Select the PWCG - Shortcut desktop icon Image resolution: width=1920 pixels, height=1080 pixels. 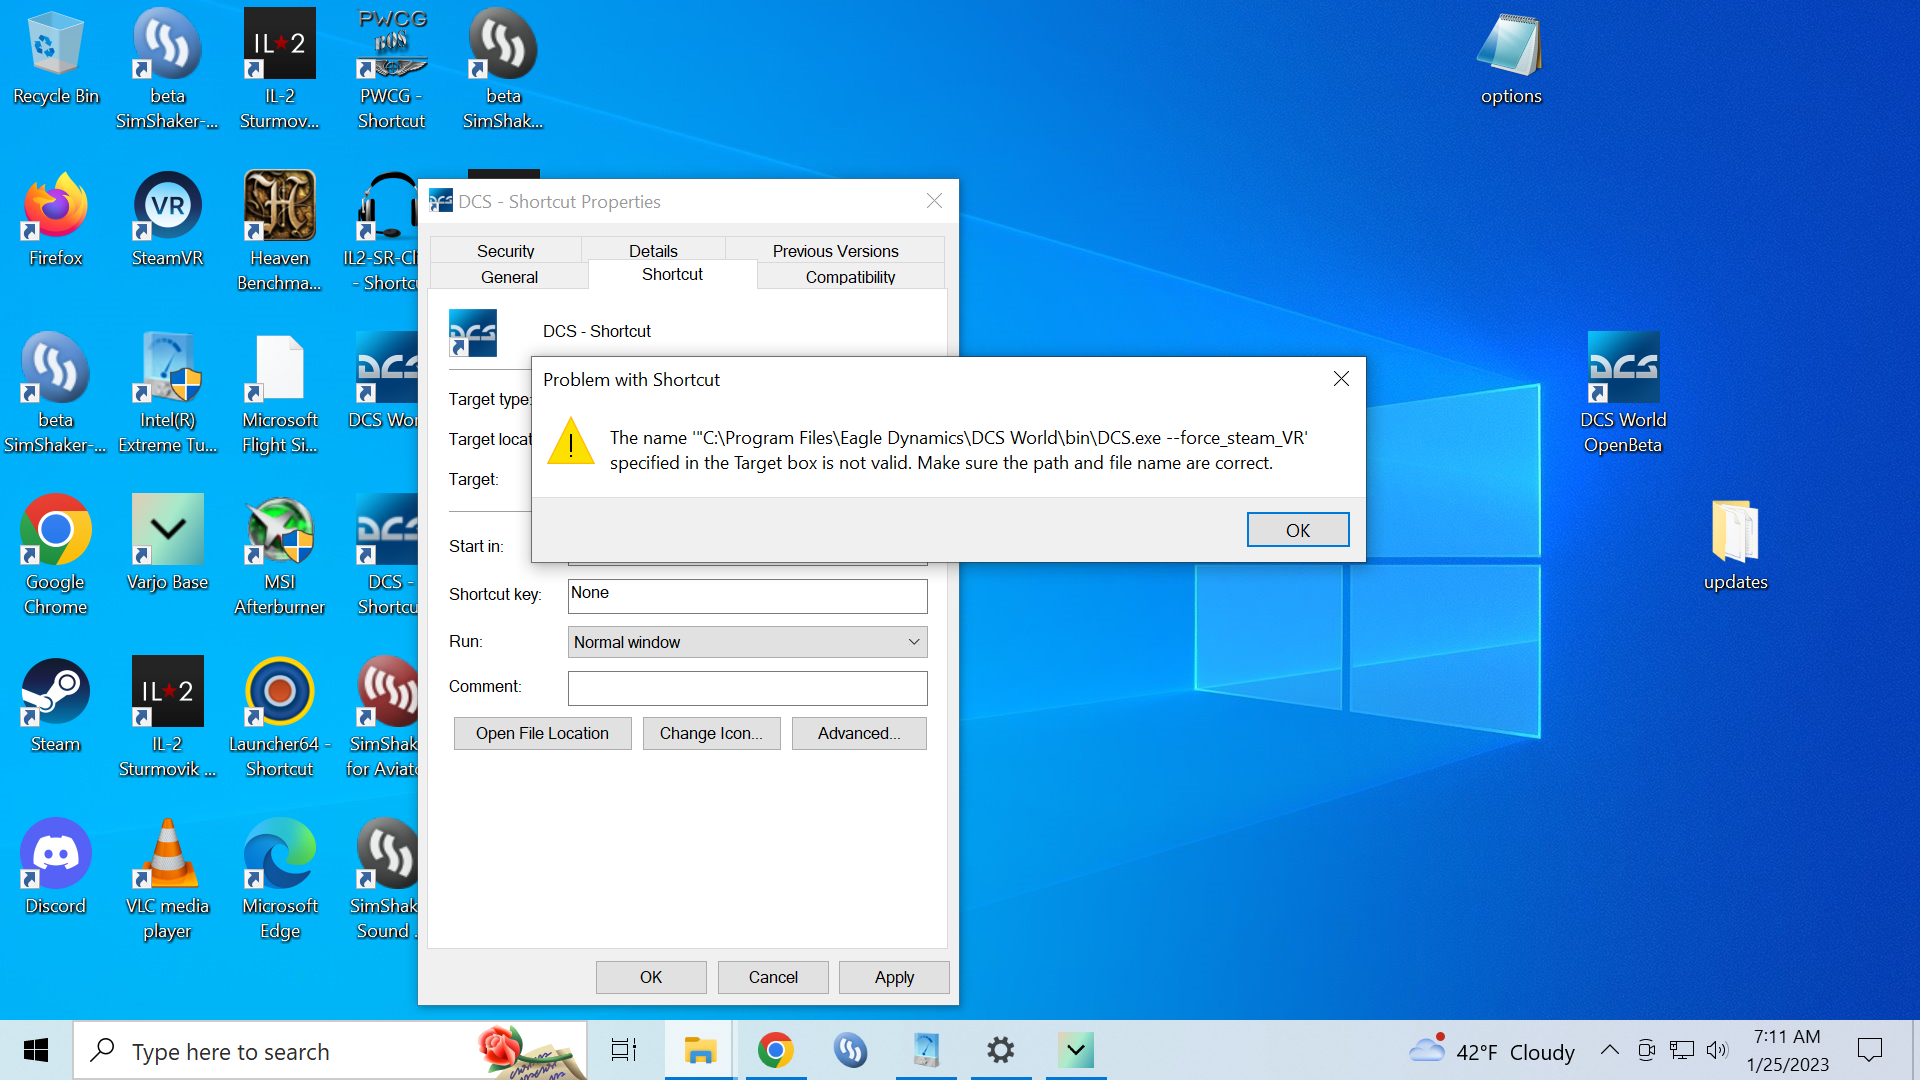click(x=391, y=70)
